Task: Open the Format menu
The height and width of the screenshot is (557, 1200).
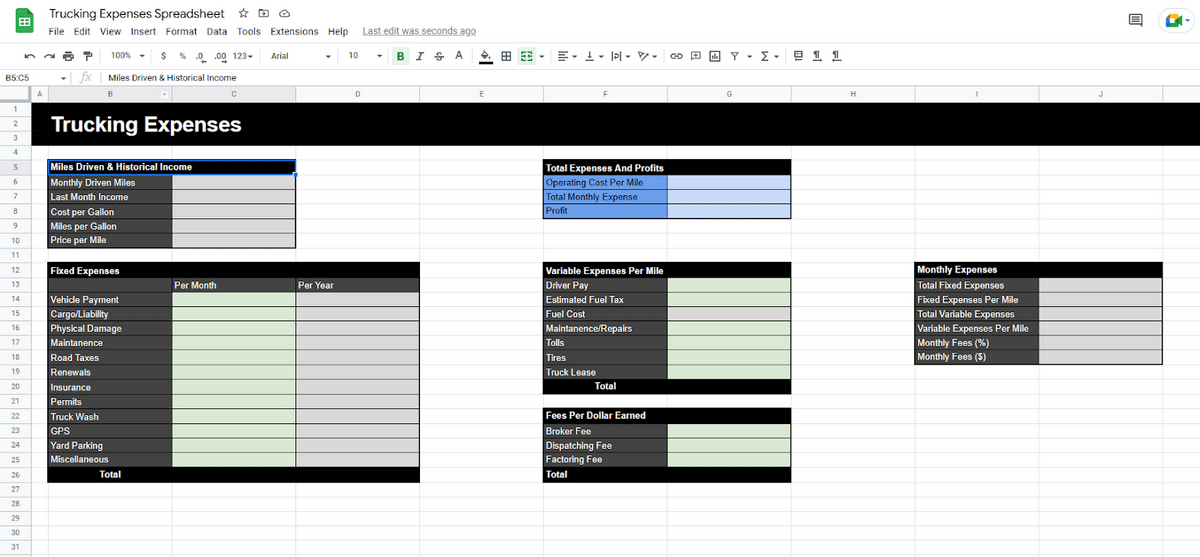Action: click(181, 31)
